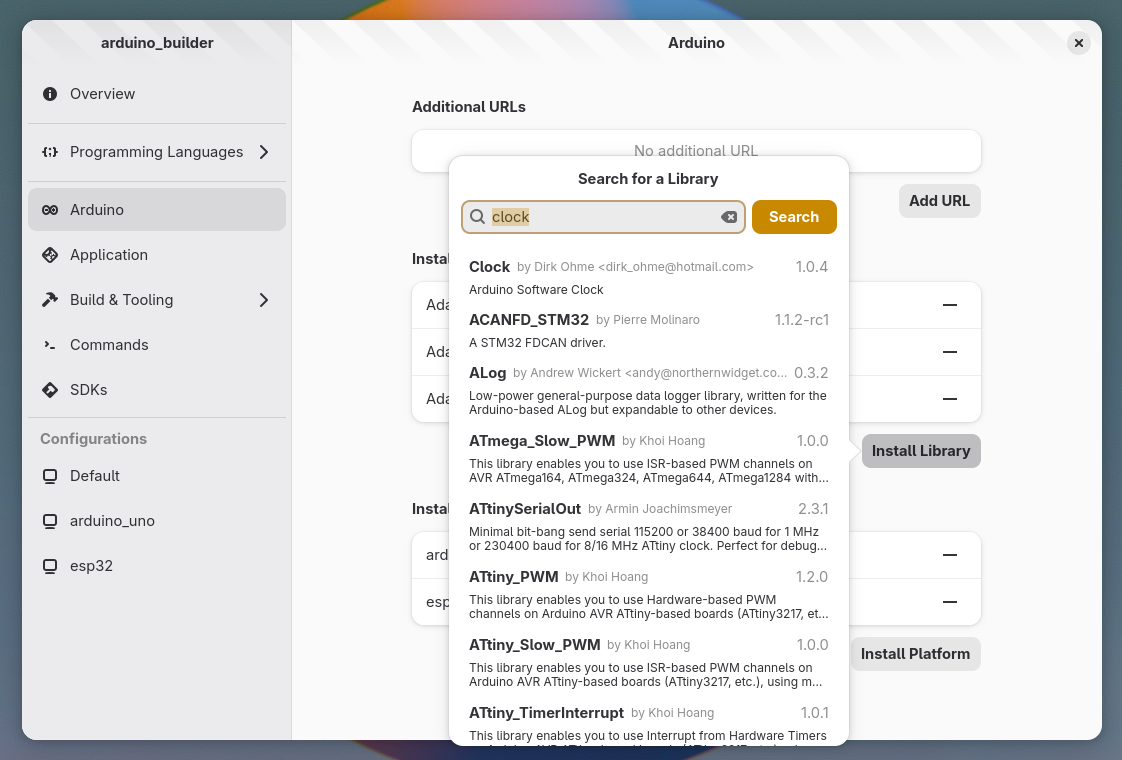Open the Overview page

pos(157,94)
